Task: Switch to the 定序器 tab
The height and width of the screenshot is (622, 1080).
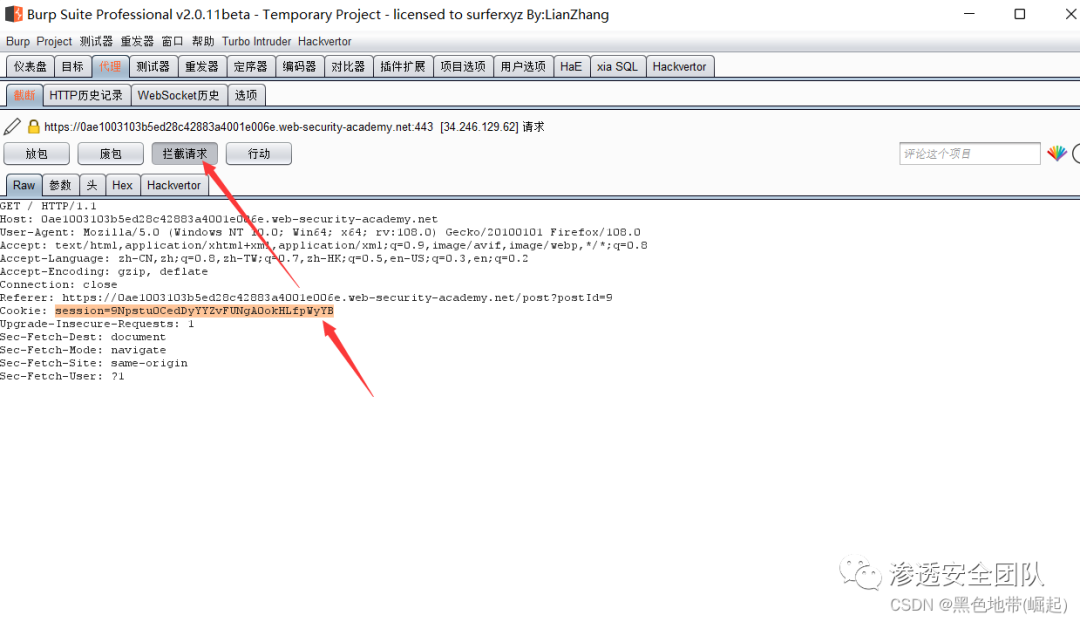Action: 250,67
